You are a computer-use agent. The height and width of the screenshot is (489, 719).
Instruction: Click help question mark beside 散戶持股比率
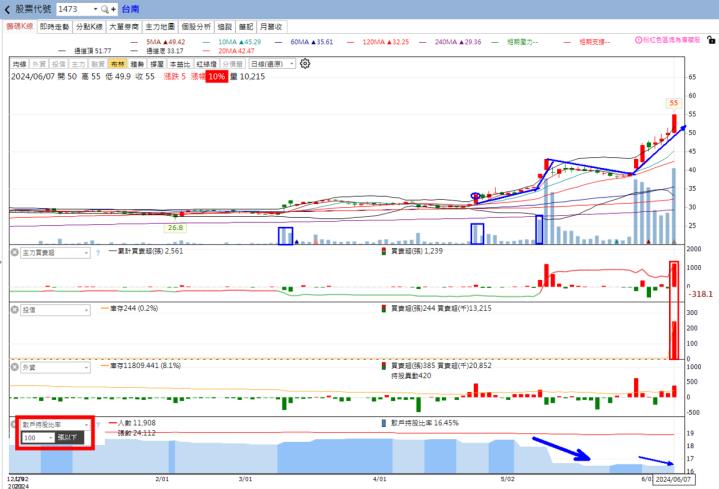pyautogui.click(x=98, y=425)
